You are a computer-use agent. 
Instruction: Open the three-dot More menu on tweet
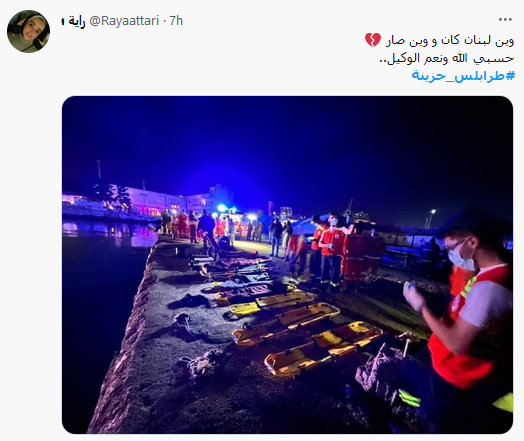coord(505,20)
